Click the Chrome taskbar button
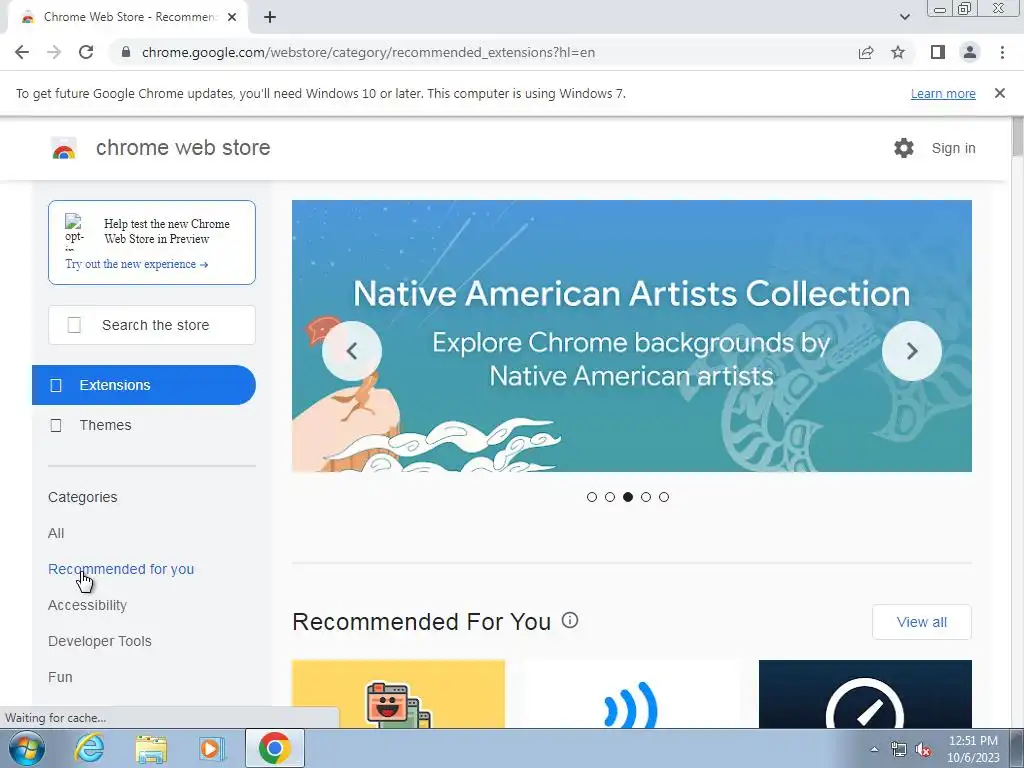This screenshot has width=1024, height=768. (x=275, y=748)
